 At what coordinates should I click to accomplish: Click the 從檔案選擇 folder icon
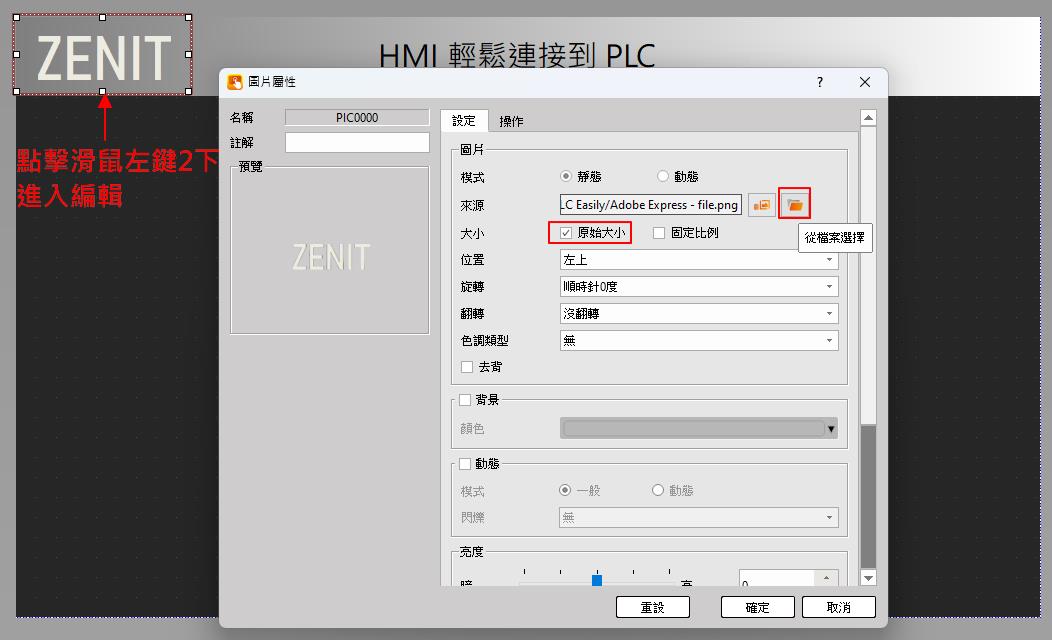point(795,205)
